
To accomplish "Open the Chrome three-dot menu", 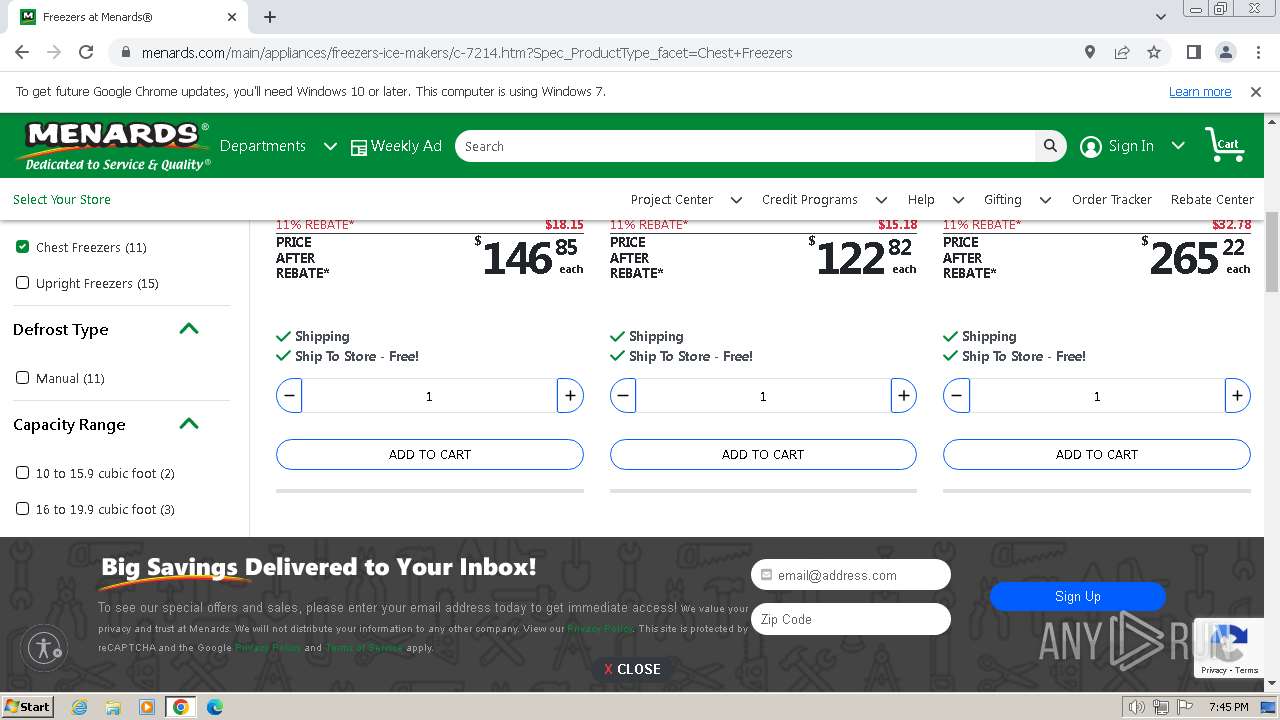I will point(1257,52).
